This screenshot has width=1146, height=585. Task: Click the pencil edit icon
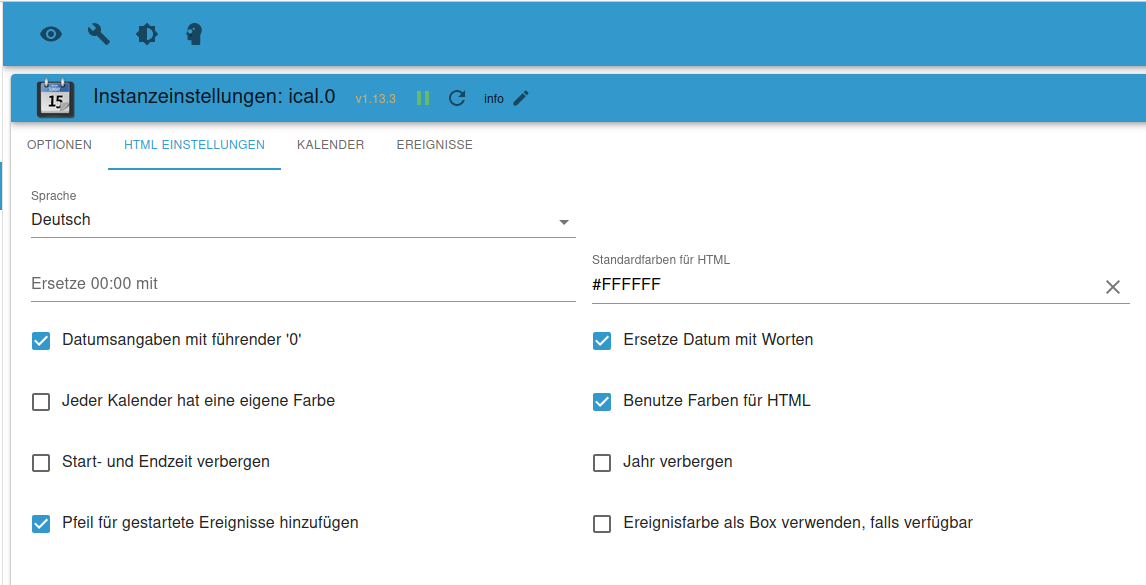(x=521, y=98)
